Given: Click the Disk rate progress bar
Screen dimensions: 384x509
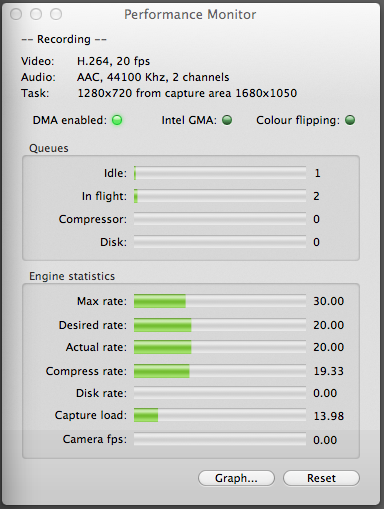Looking at the screenshot, I should coord(220,393).
